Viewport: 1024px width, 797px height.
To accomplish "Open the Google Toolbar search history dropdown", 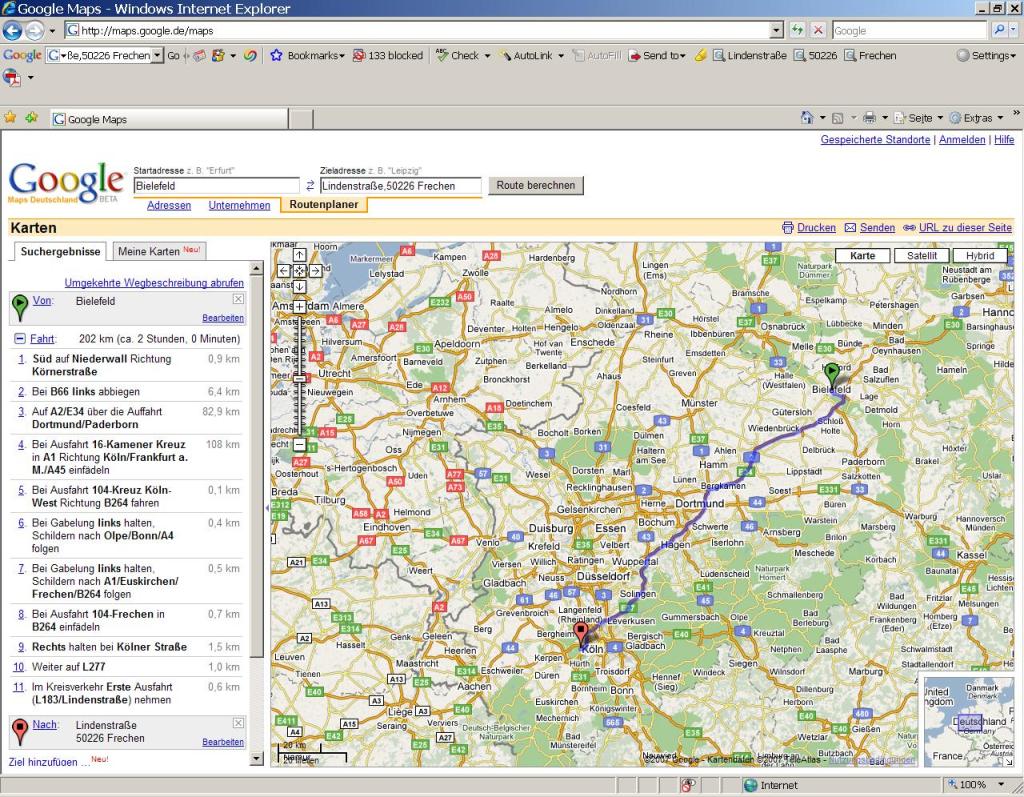I will [x=157, y=56].
